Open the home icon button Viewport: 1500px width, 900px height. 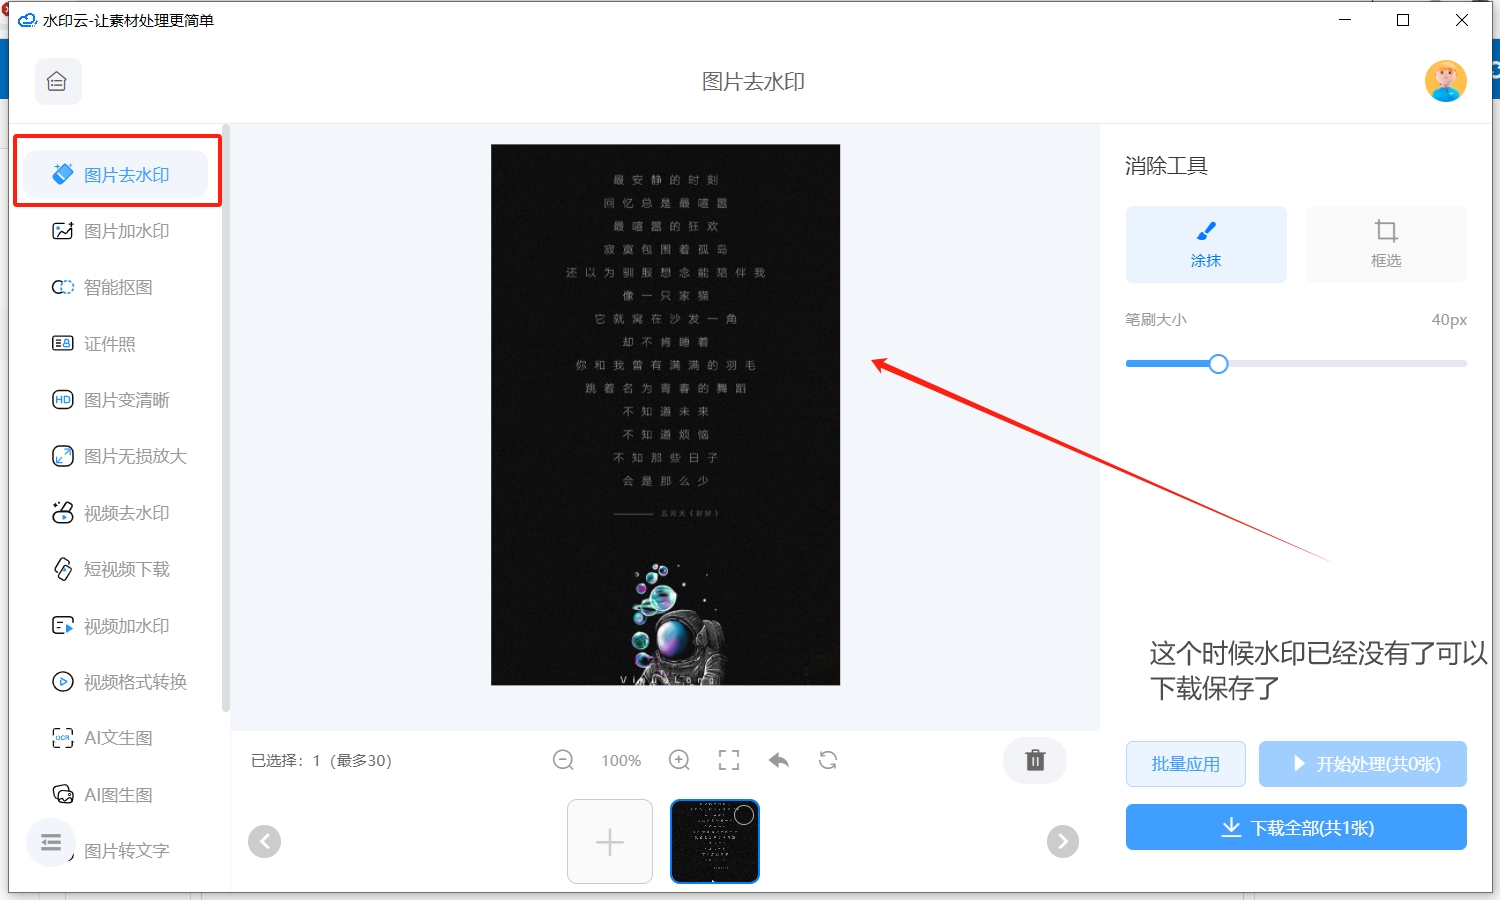coord(58,82)
